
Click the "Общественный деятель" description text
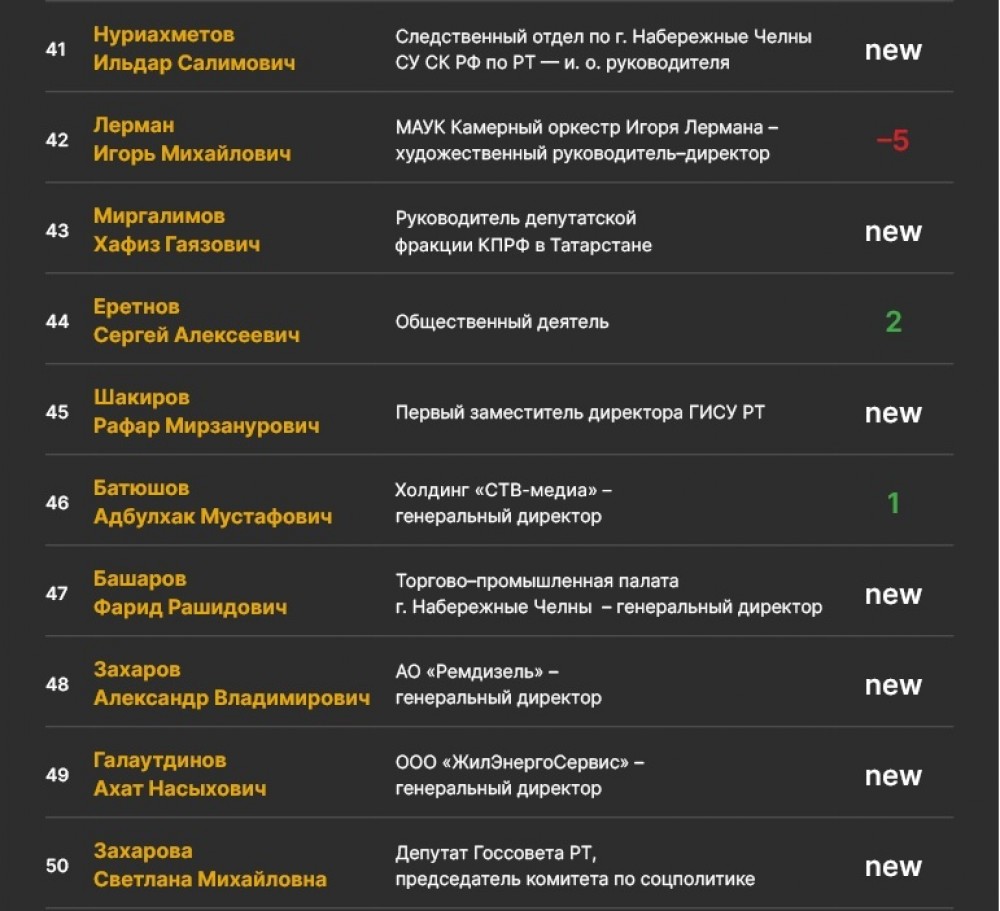[502, 322]
